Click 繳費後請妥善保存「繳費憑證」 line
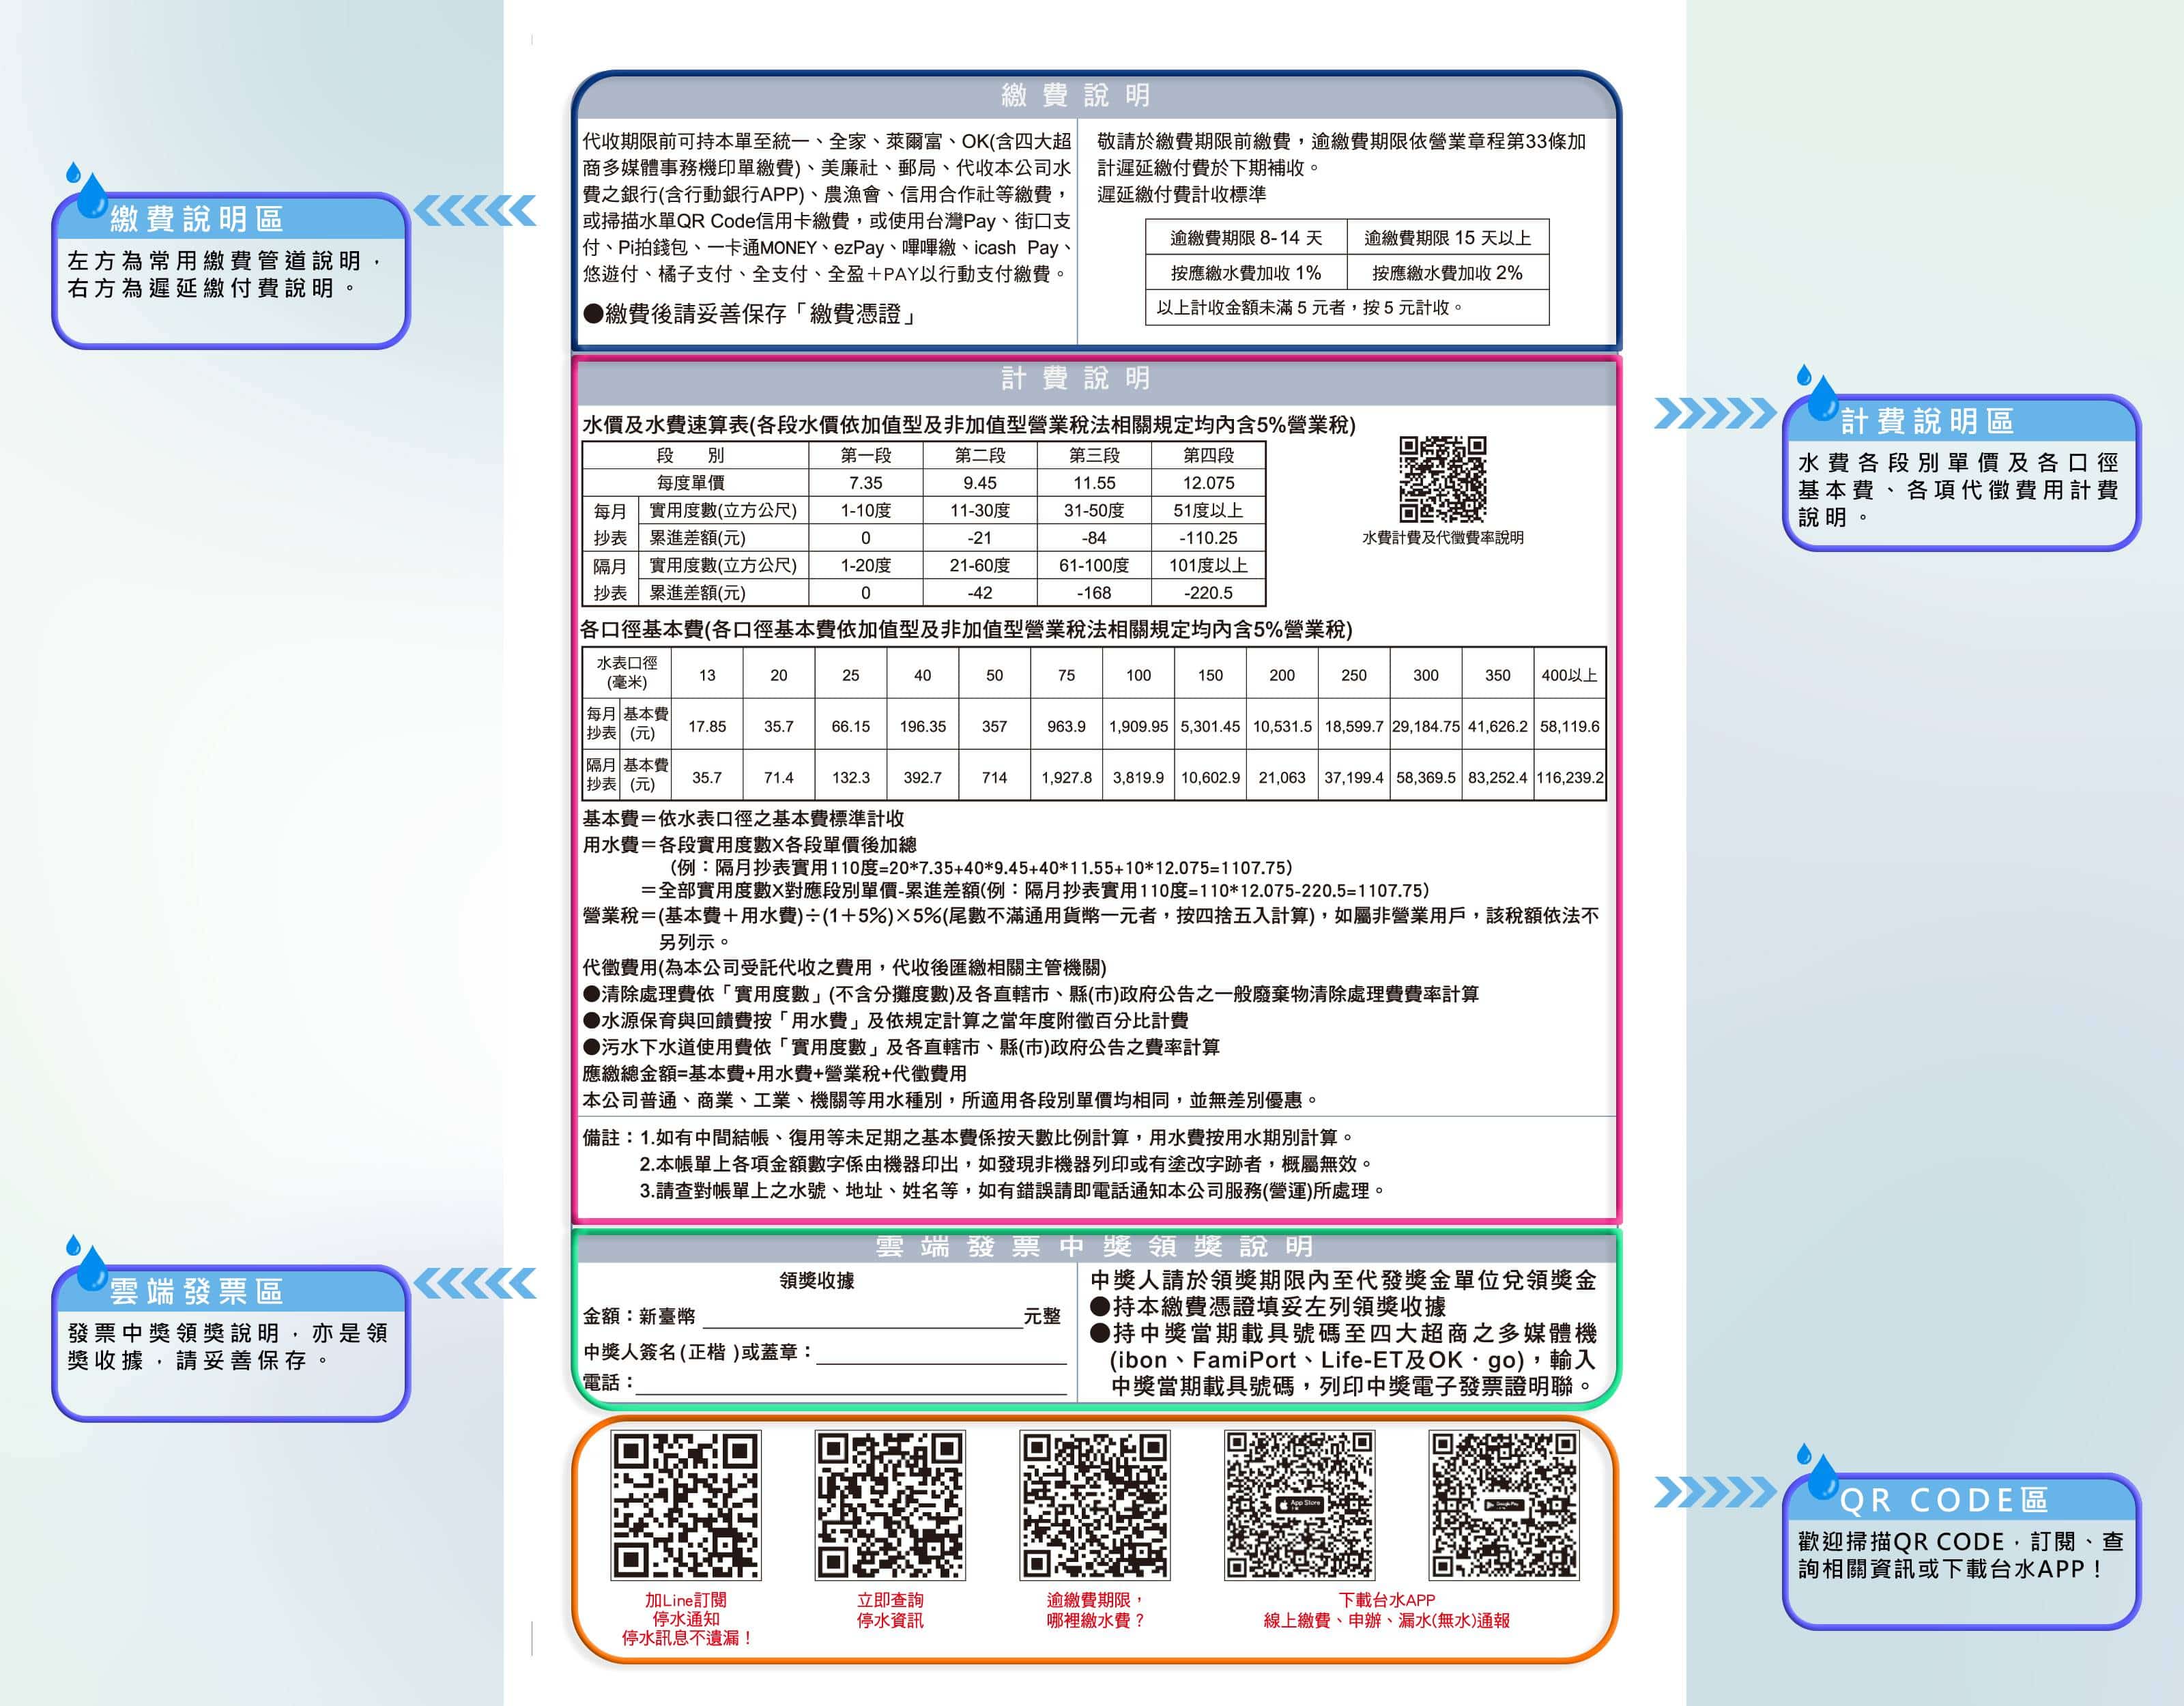This screenshot has width=2184, height=1706. pos(750,314)
